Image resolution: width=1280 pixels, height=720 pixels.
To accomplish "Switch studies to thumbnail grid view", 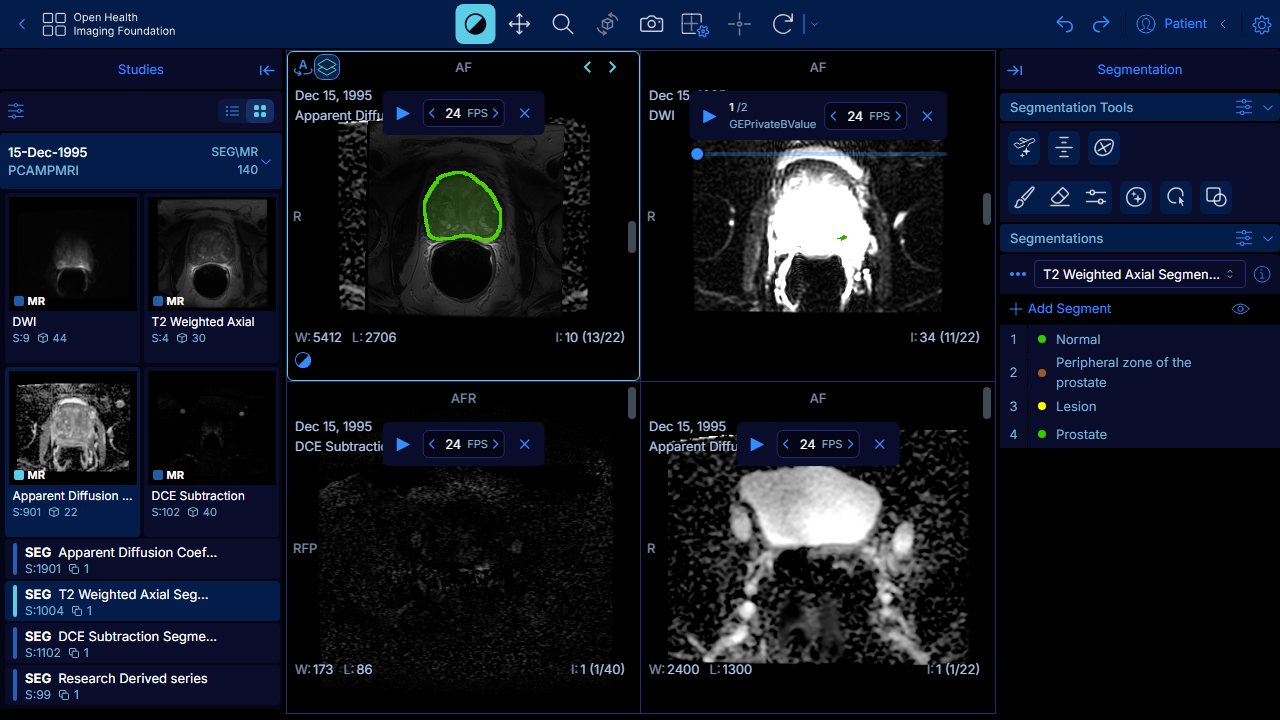I will [260, 111].
